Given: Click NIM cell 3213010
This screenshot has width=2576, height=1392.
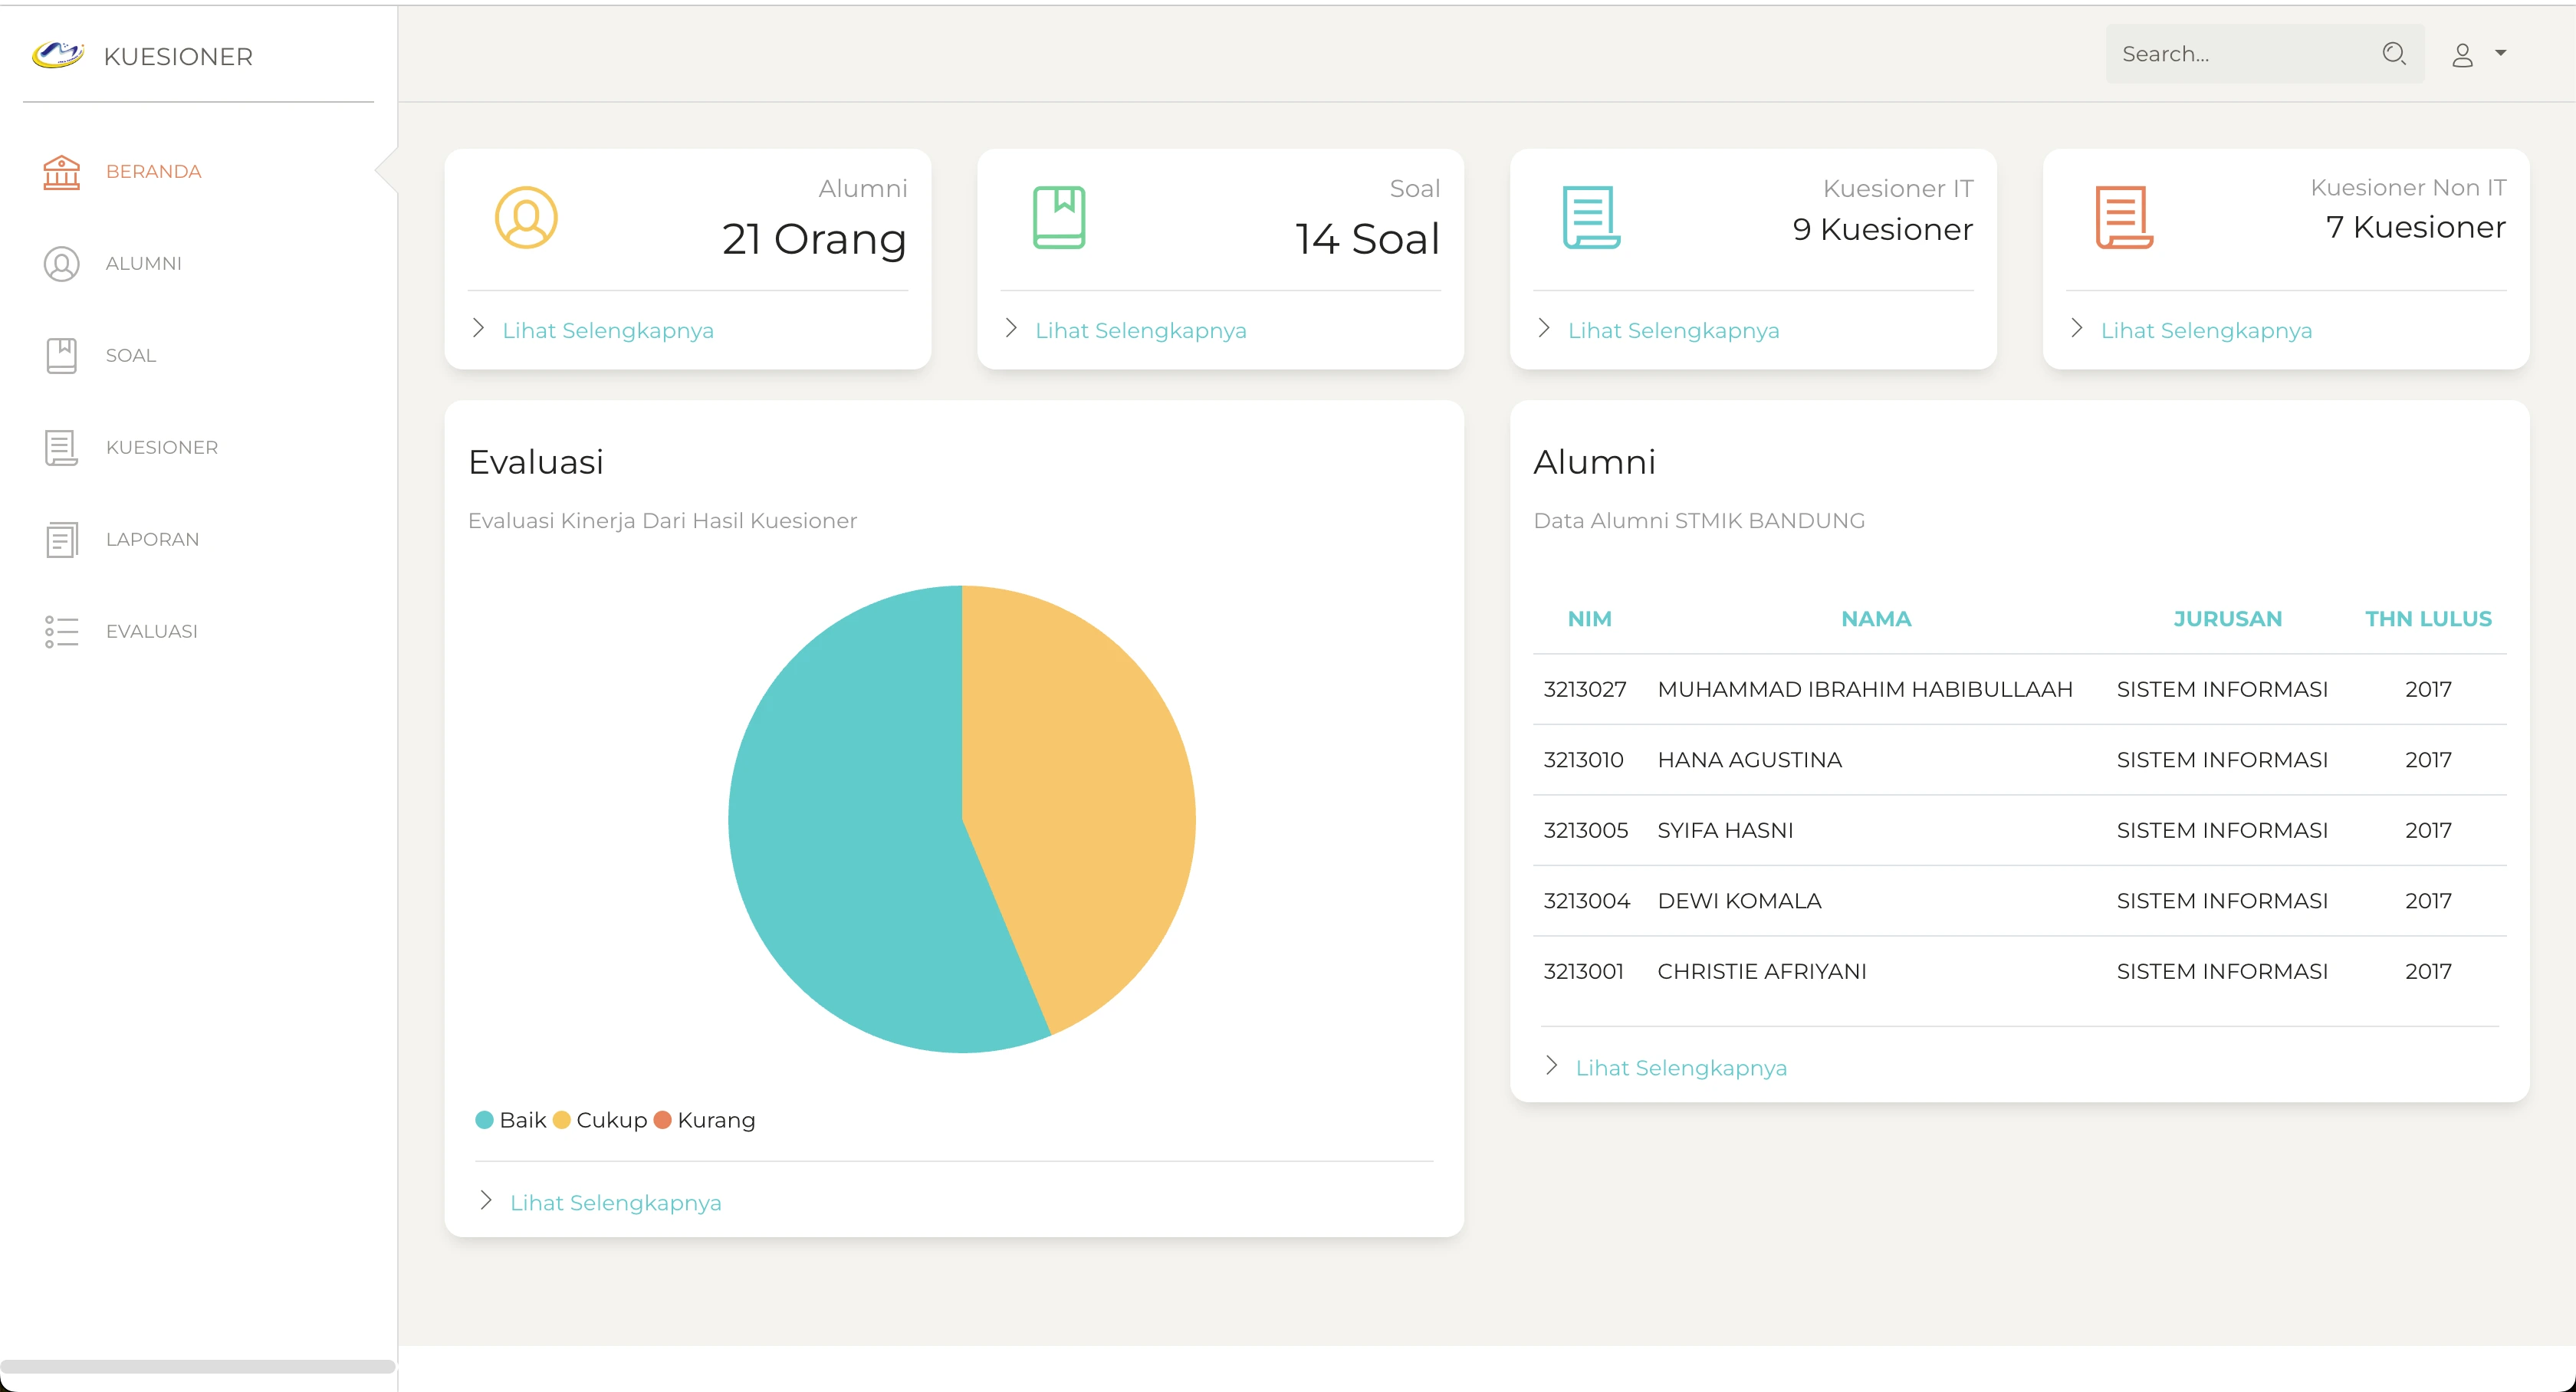Looking at the screenshot, I should 1584,760.
